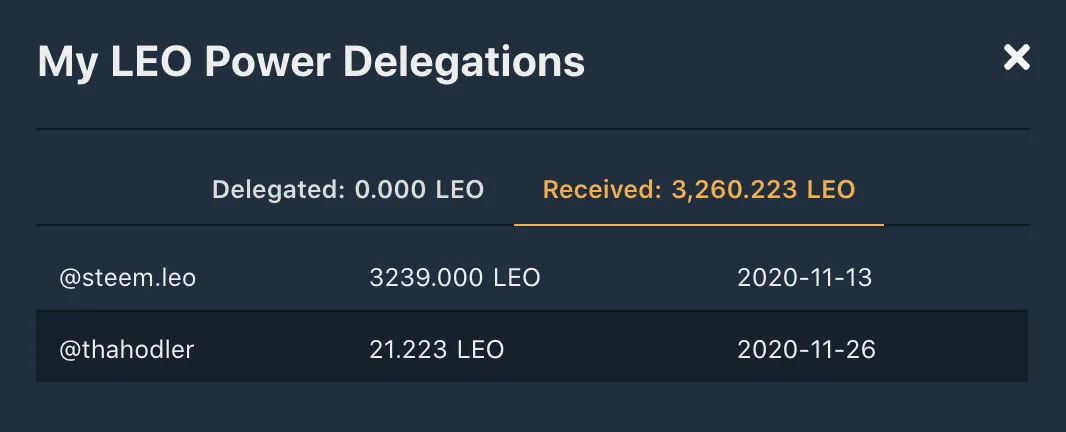The width and height of the screenshot is (1066, 432).
Task: Click the word My in the heading
Action: [x=66, y=63]
